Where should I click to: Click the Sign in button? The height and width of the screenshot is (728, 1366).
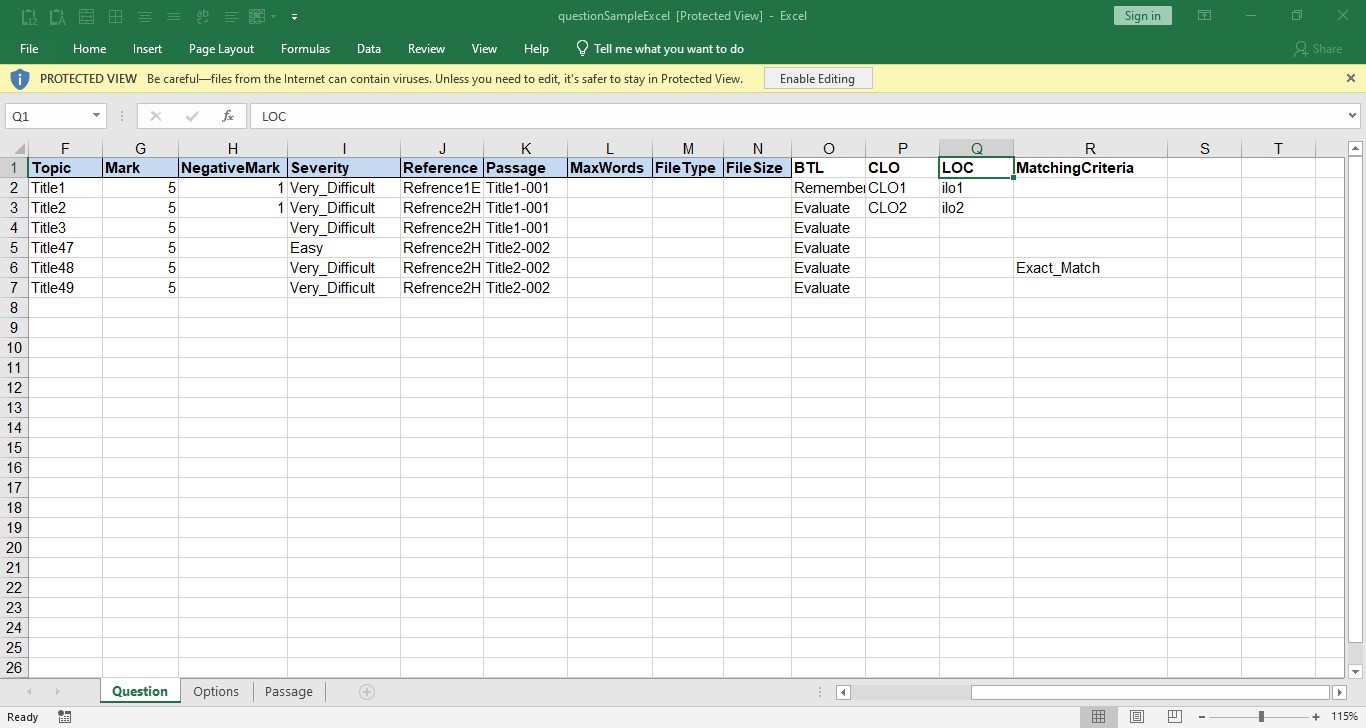pos(1142,16)
